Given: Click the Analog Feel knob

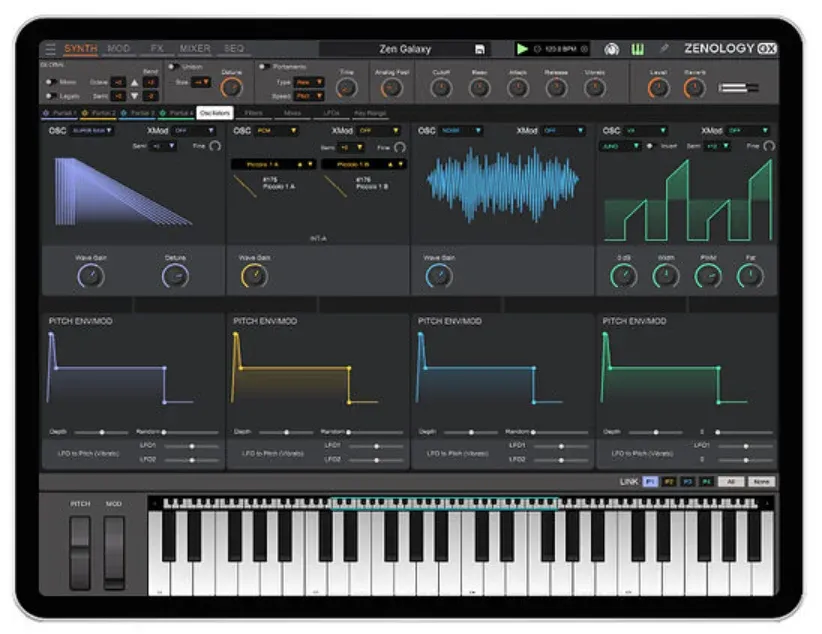Looking at the screenshot, I should (392, 88).
